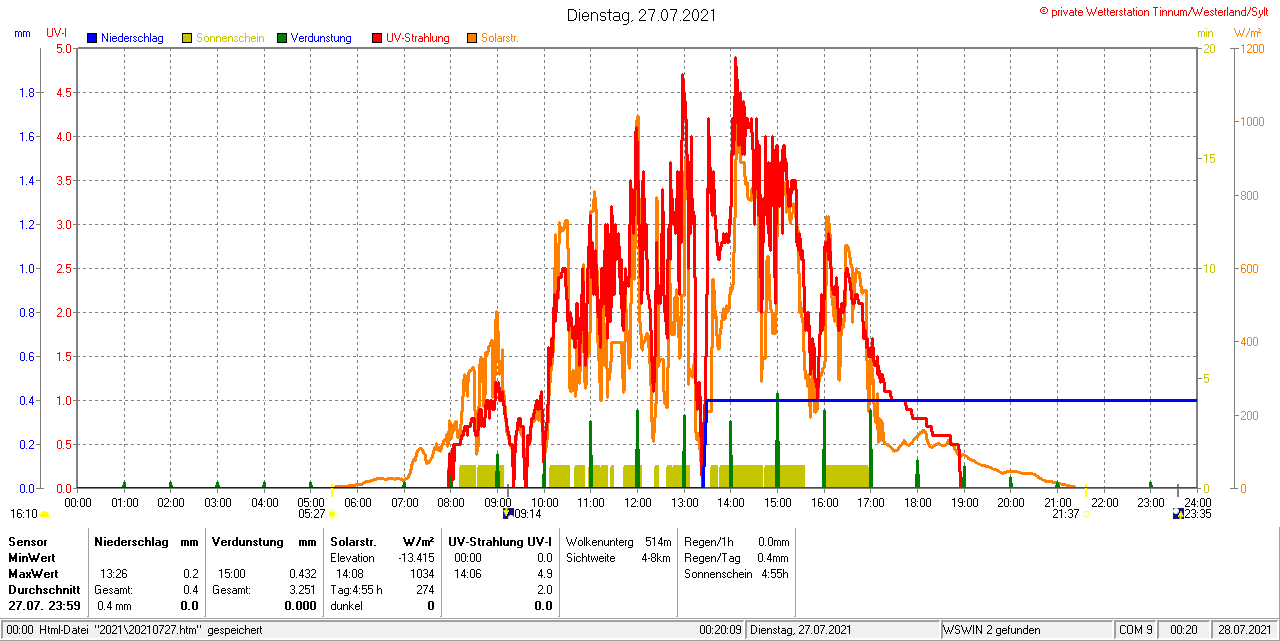Image resolution: width=1280 pixels, height=641 pixels.
Task: Click the sunrise icon beside 05:27
Action: tap(333, 514)
